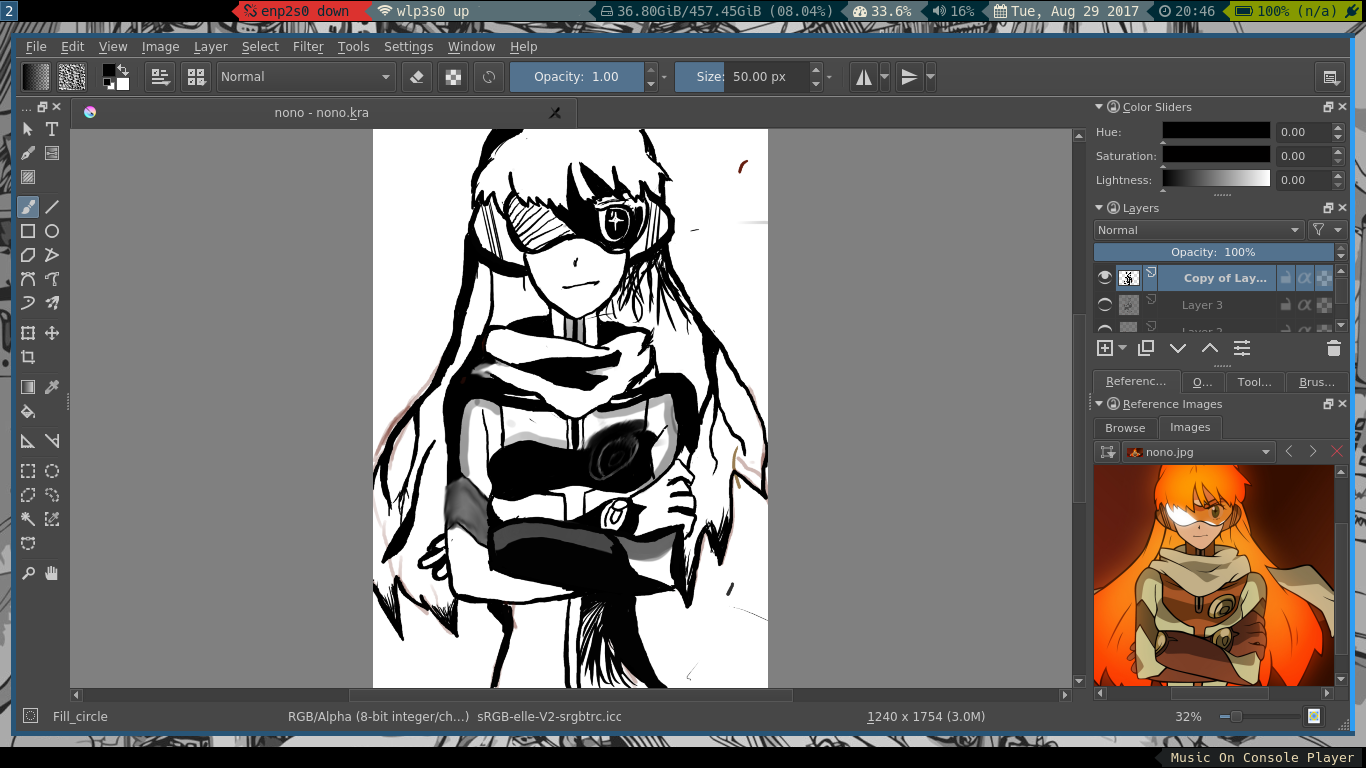Switch to the Browse tab
Image resolution: width=1366 pixels, height=768 pixels.
click(x=1125, y=428)
